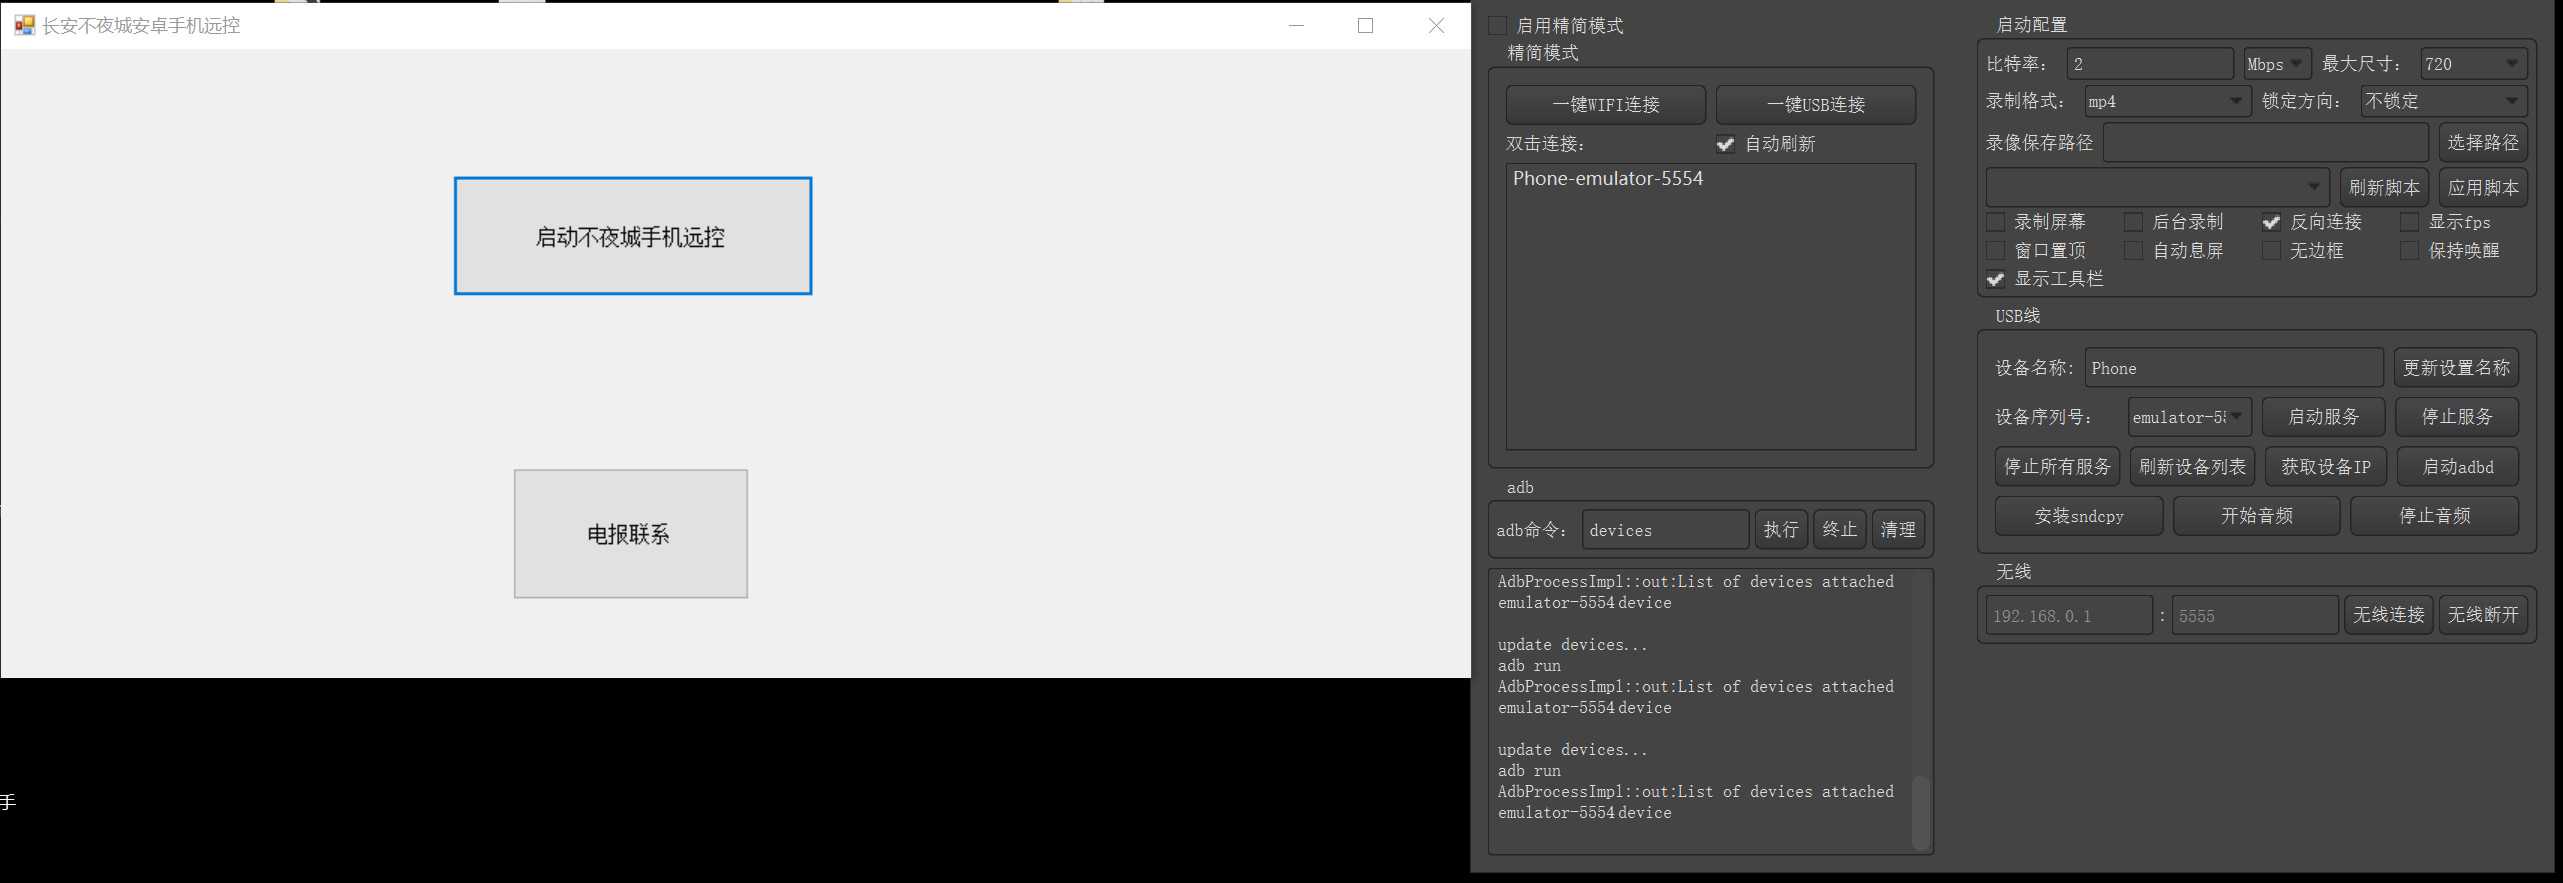Viewport: 2563px width, 883px height.
Task: Click the 设备名称 Phone input field
Action: point(2233,368)
